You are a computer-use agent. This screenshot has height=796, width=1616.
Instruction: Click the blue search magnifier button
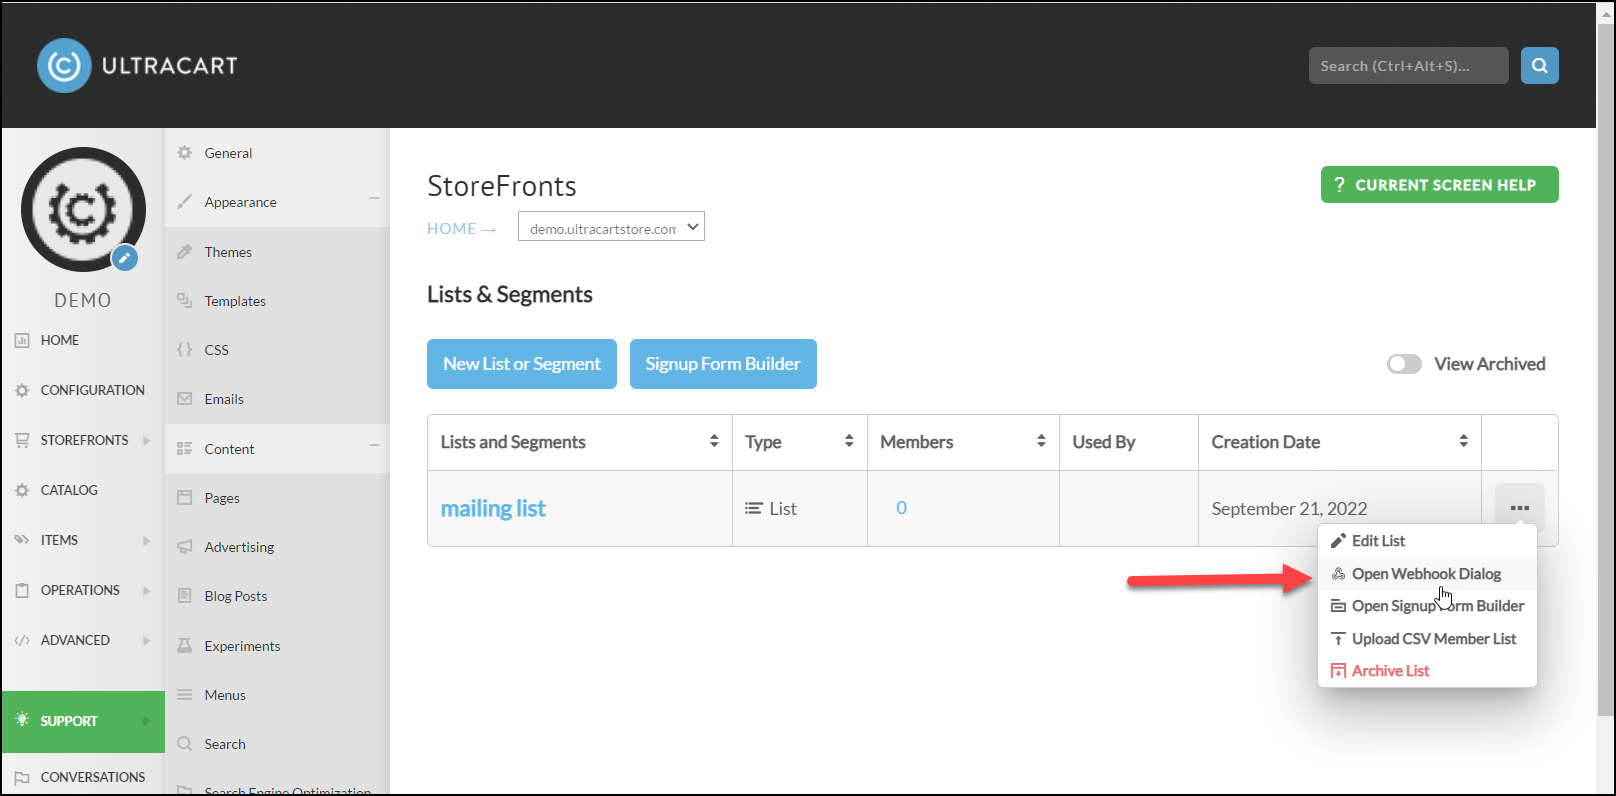point(1539,66)
